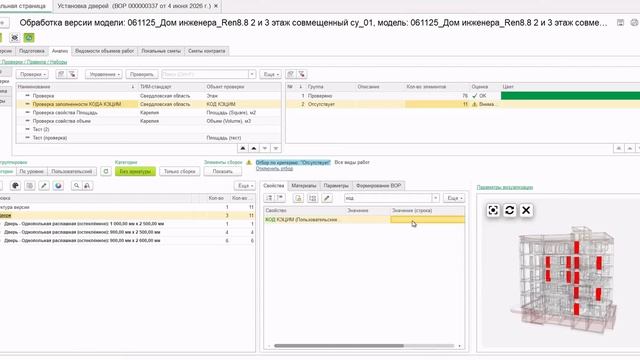Viewport: 640px width, 360px height.
Task: Click the green color bar in Проверено row
Action: [570, 96]
